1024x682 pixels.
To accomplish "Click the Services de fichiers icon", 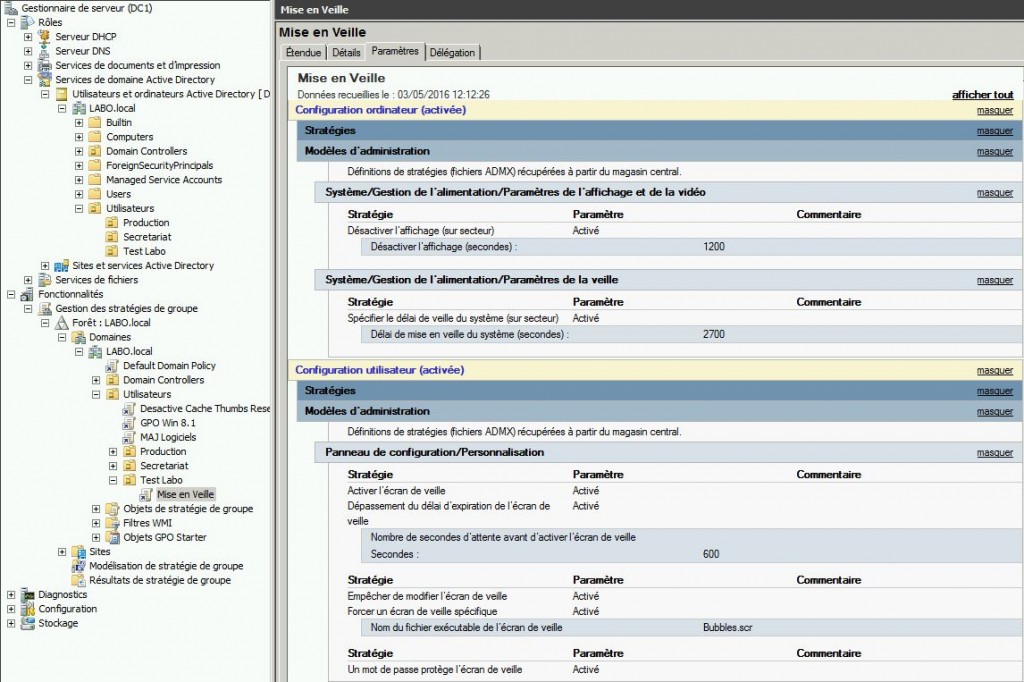I will (x=44, y=280).
